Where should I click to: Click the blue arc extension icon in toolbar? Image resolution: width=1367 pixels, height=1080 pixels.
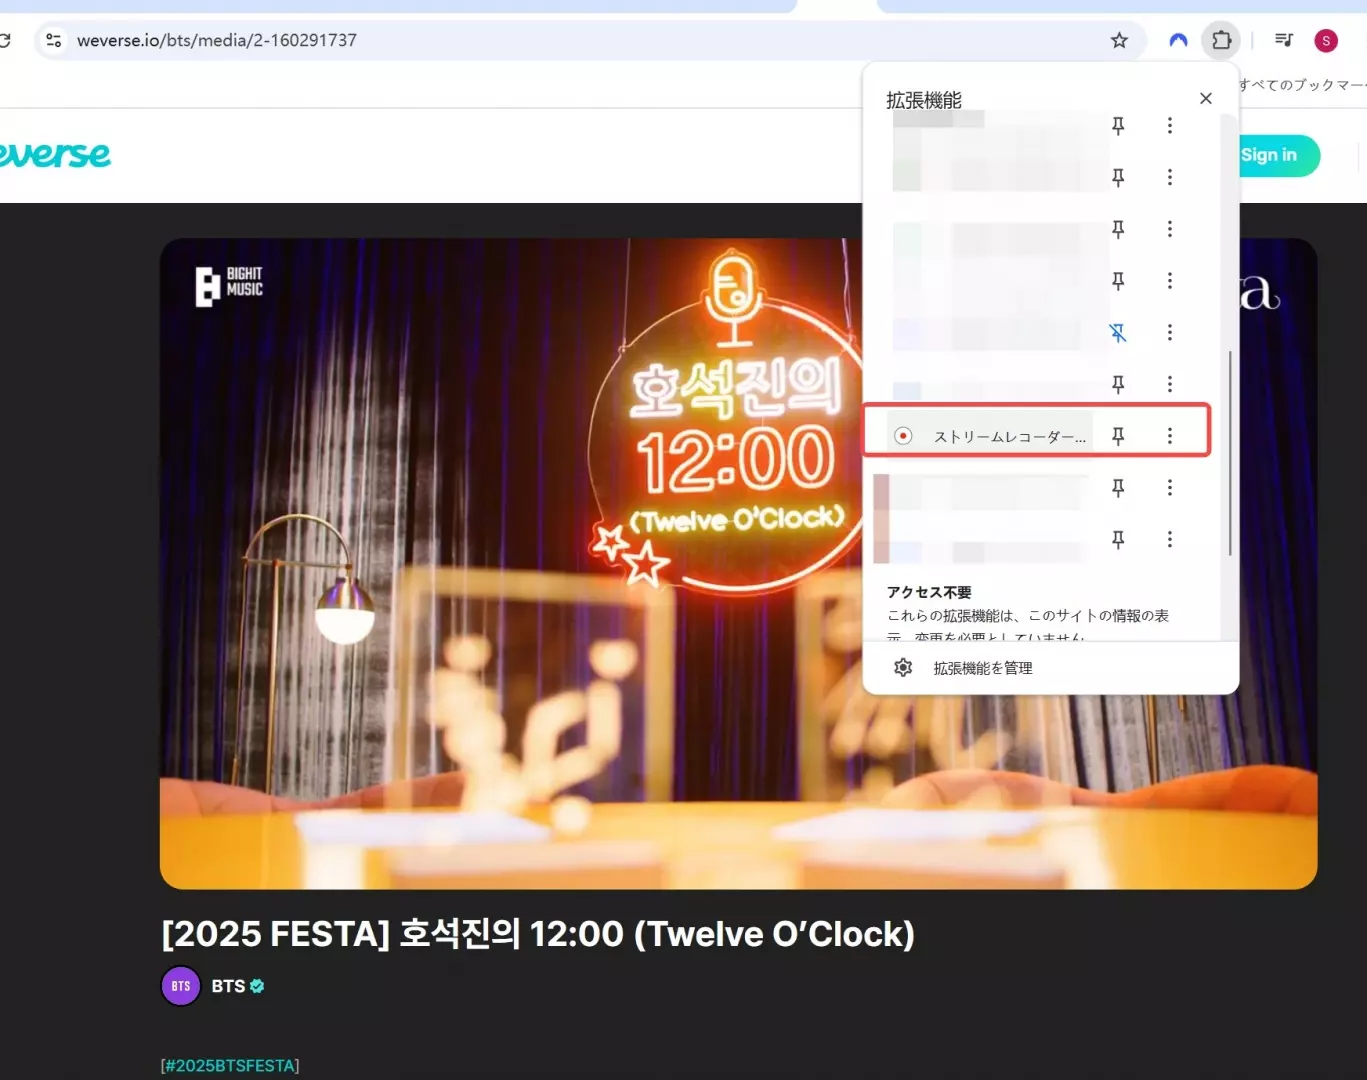[1178, 40]
